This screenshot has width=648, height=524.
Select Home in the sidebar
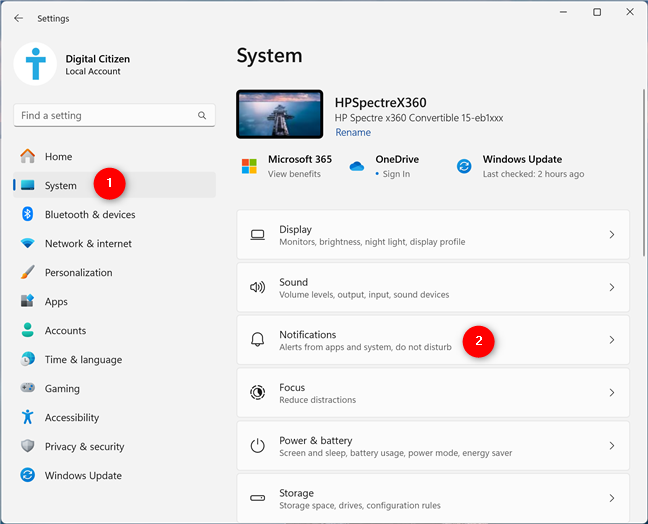58,157
